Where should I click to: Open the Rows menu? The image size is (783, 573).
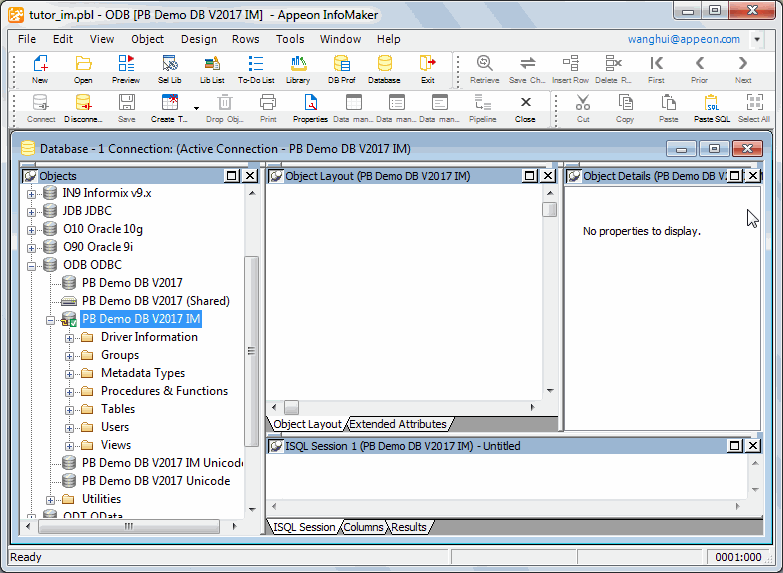coord(245,39)
